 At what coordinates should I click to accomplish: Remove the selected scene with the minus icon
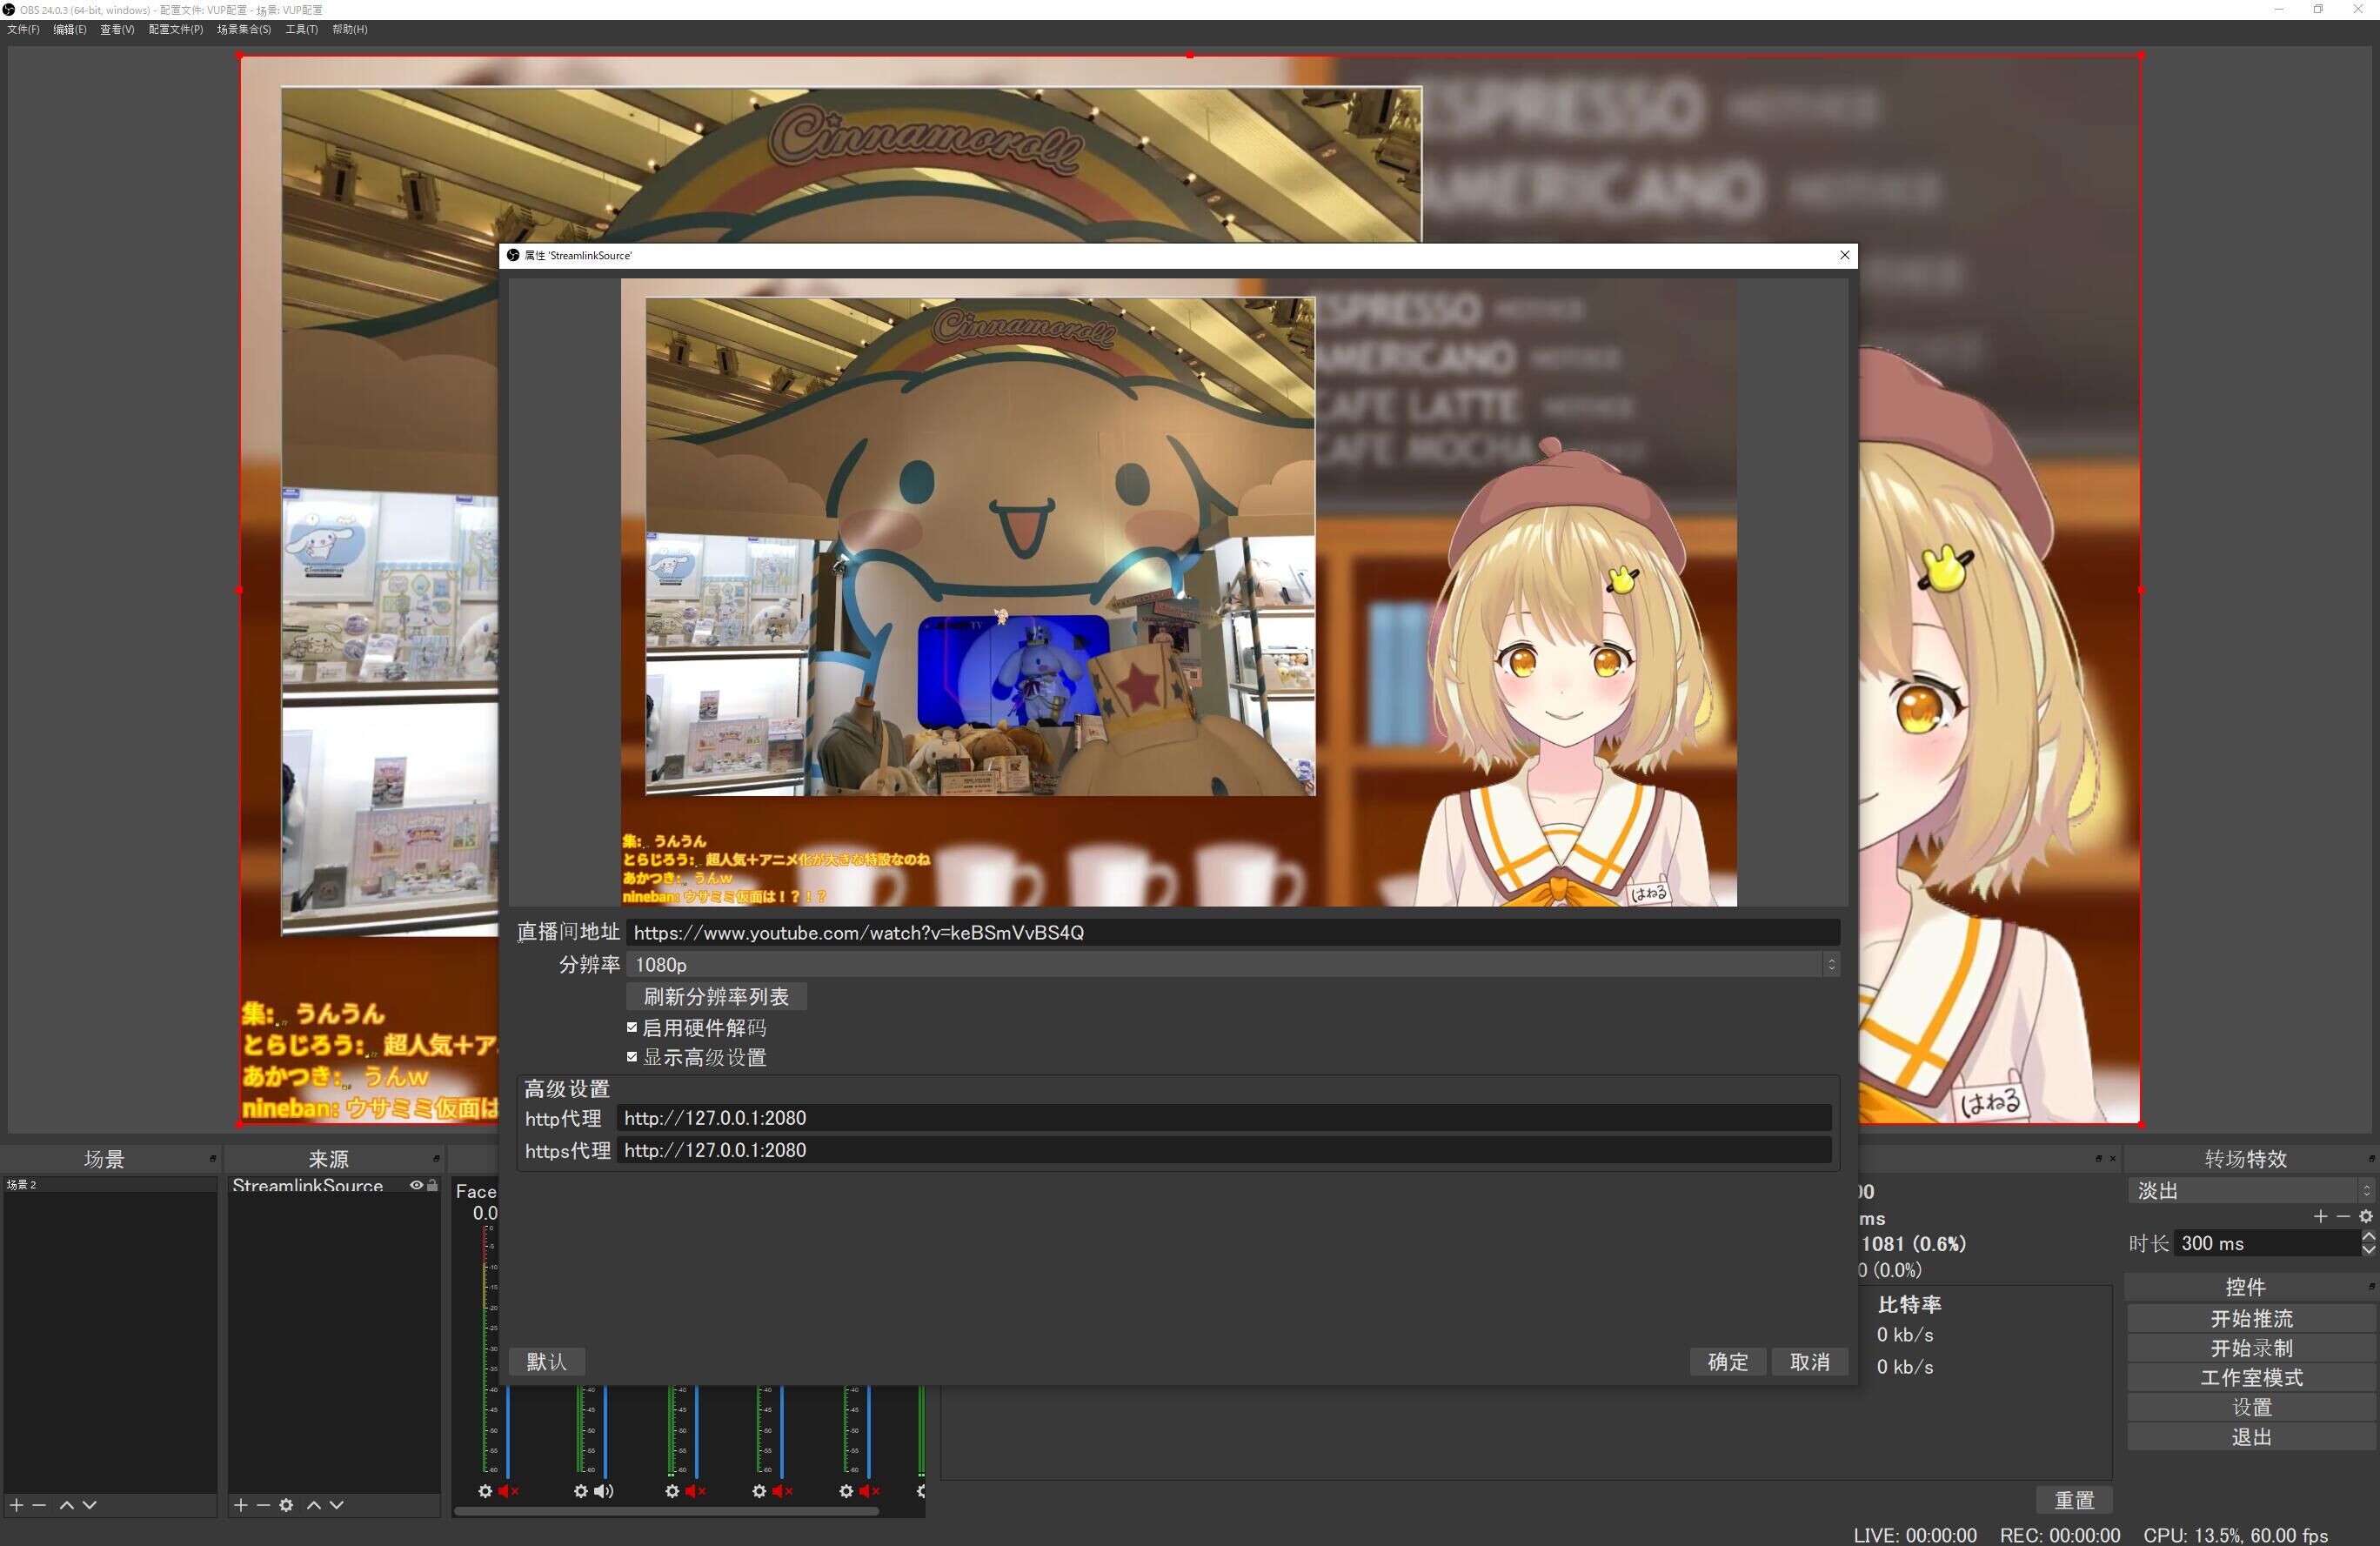[40, 1504]
